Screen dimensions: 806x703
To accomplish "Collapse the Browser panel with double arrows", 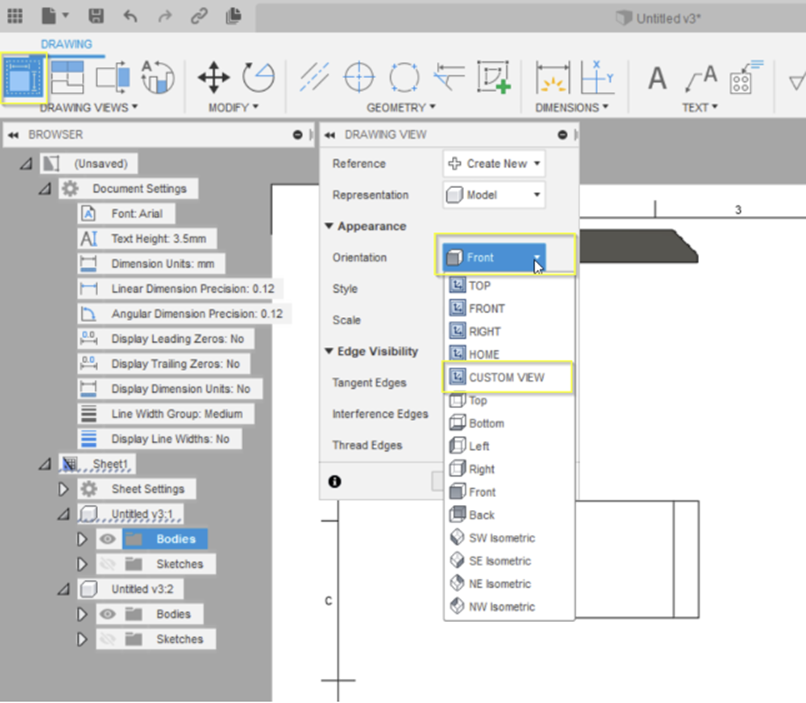I will pos(12,134).
